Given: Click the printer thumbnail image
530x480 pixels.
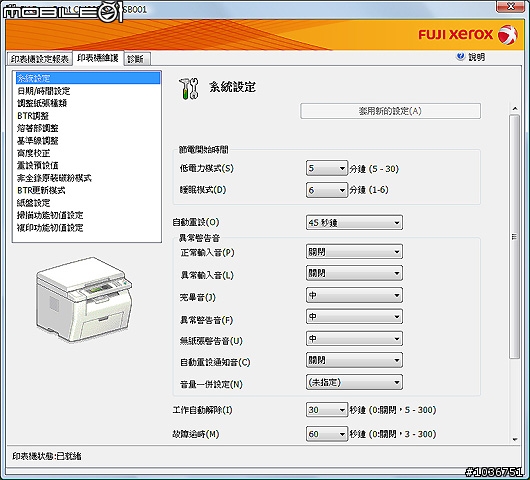Looking at the screenshot, I should [x=84, y=299].
